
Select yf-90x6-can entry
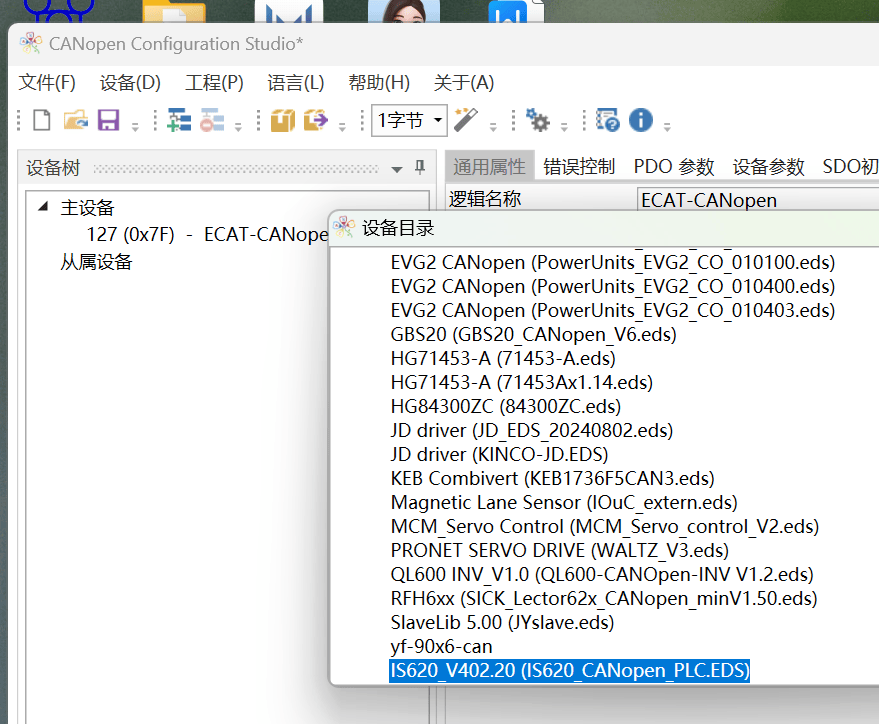click(441, 647)
